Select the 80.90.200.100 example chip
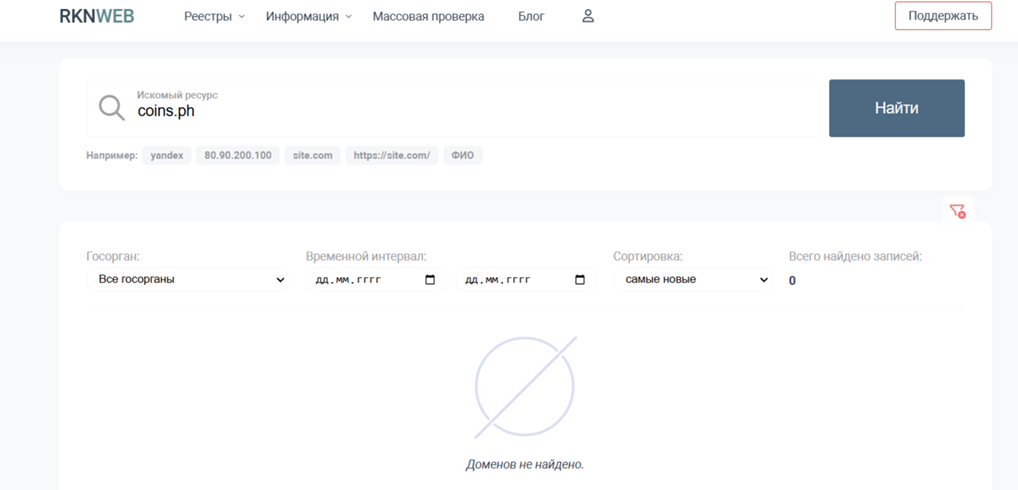The height and width of the screenshot is (490, 1018). pyautogui.click(x=238, y=156)
